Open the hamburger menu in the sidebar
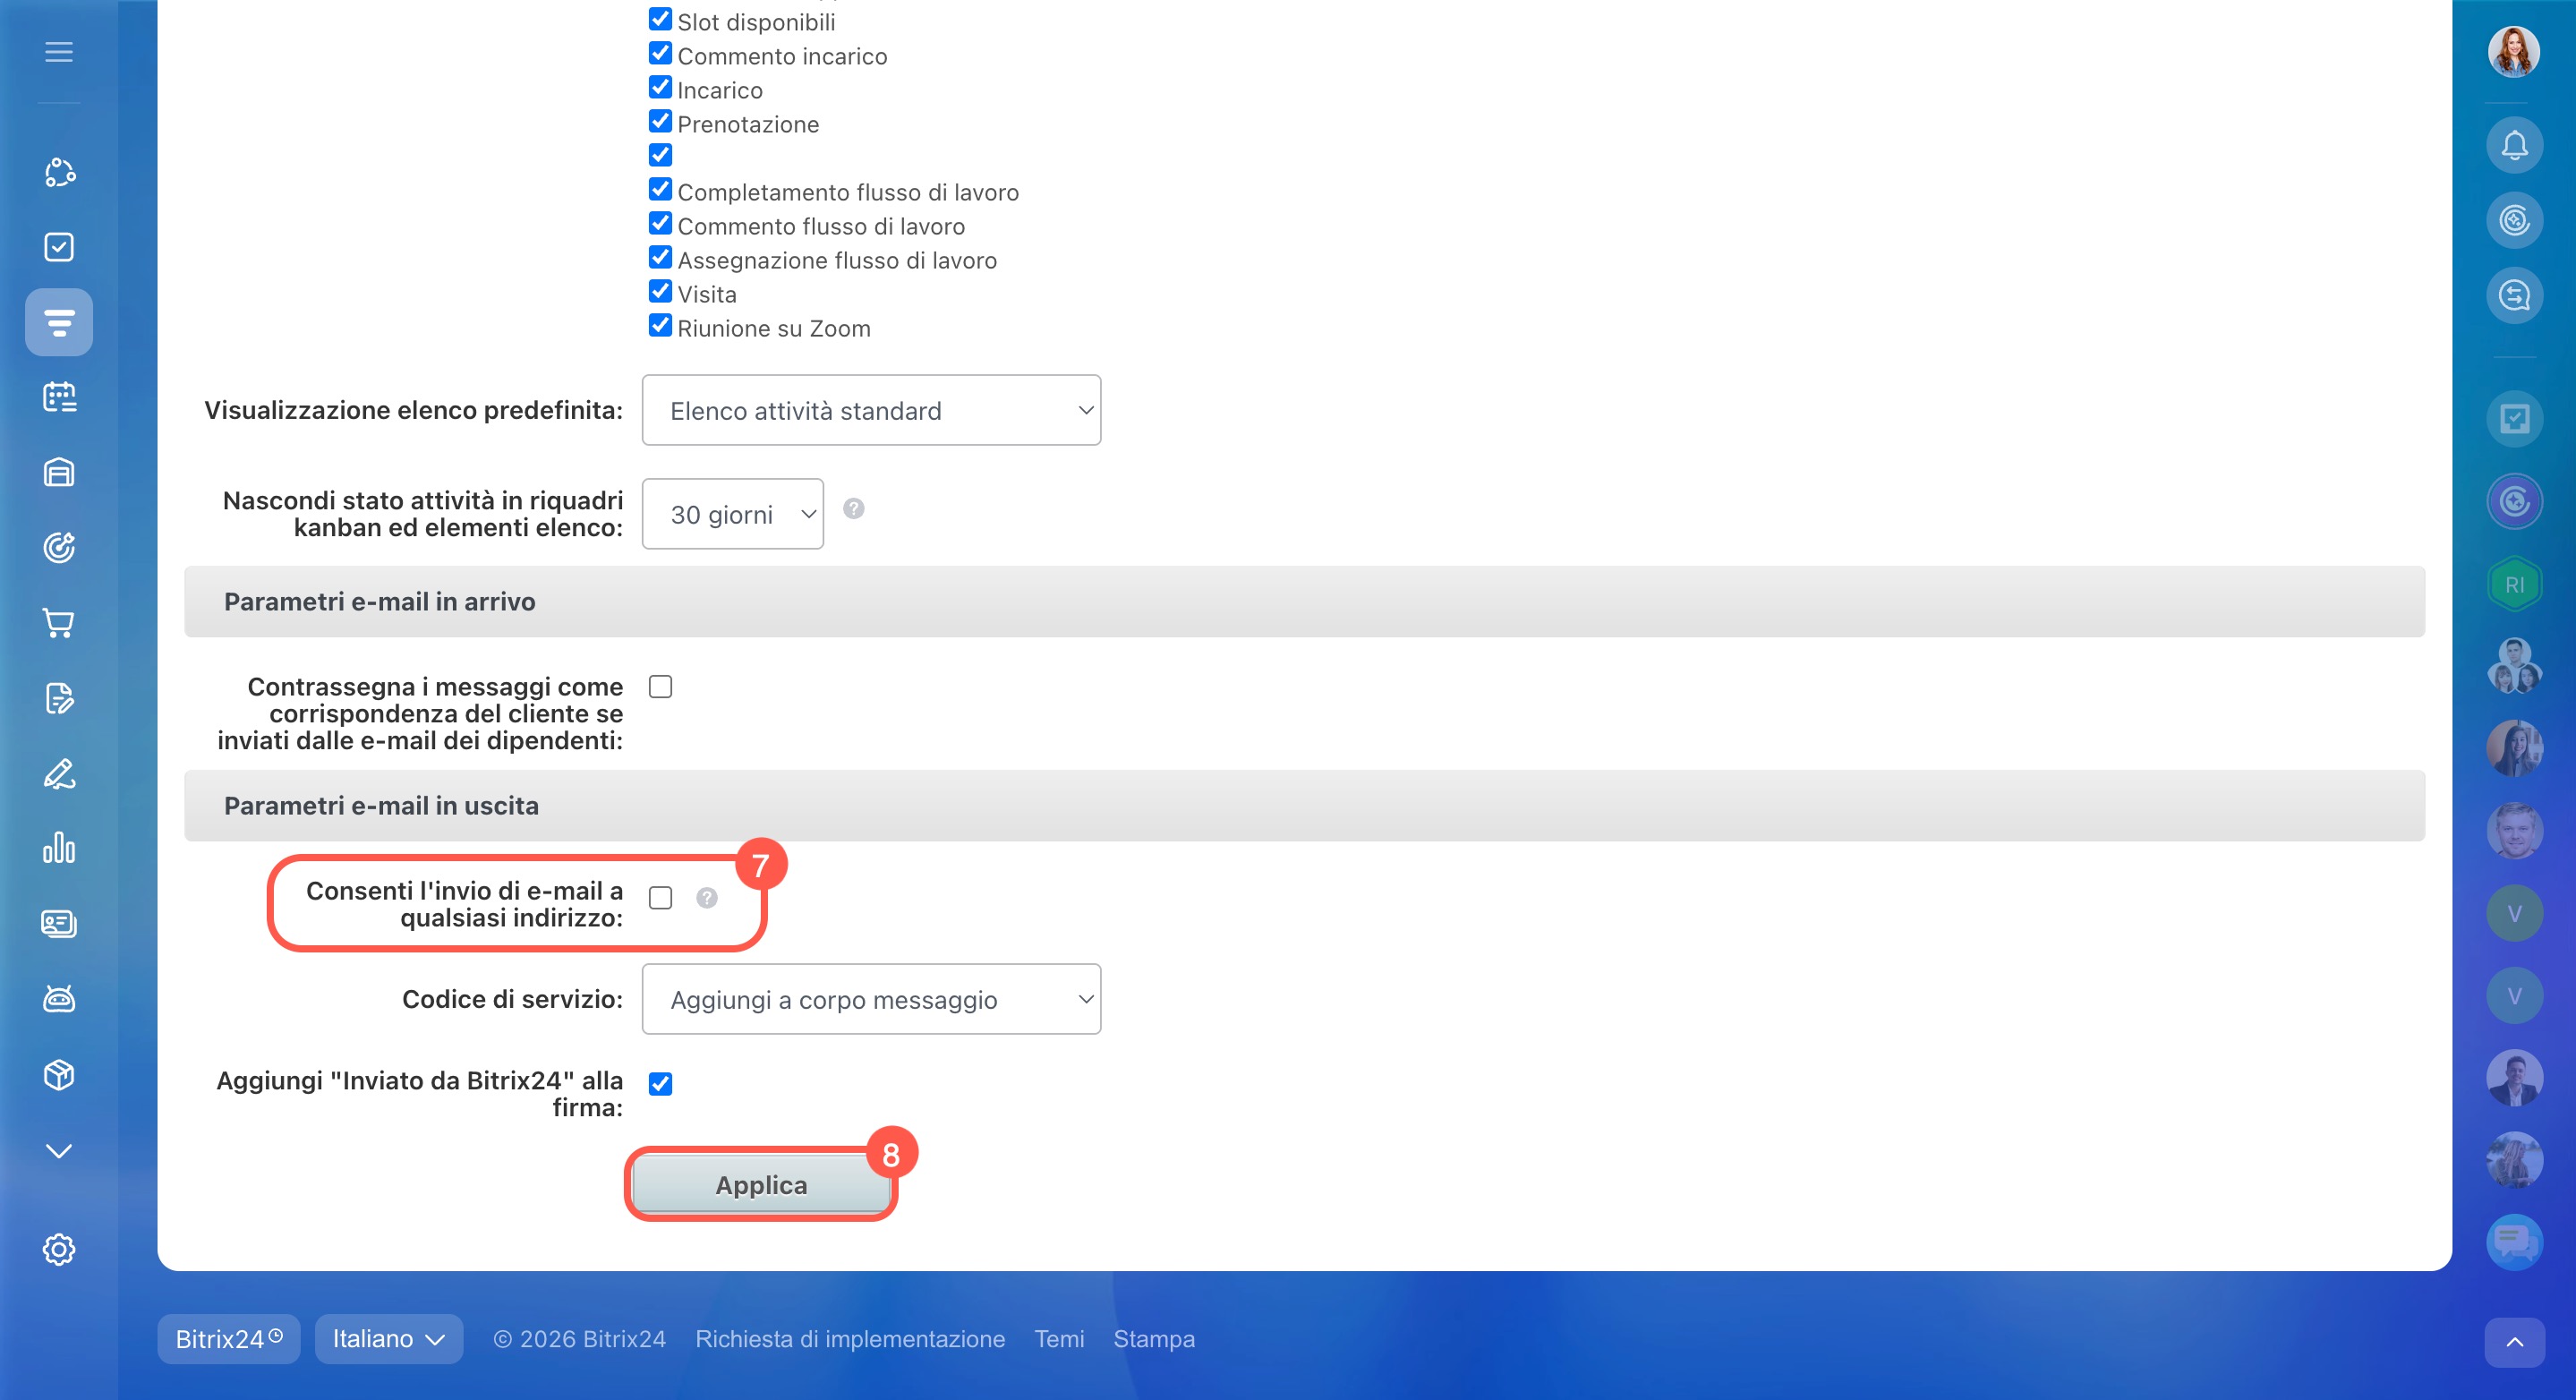 point(59,52)
